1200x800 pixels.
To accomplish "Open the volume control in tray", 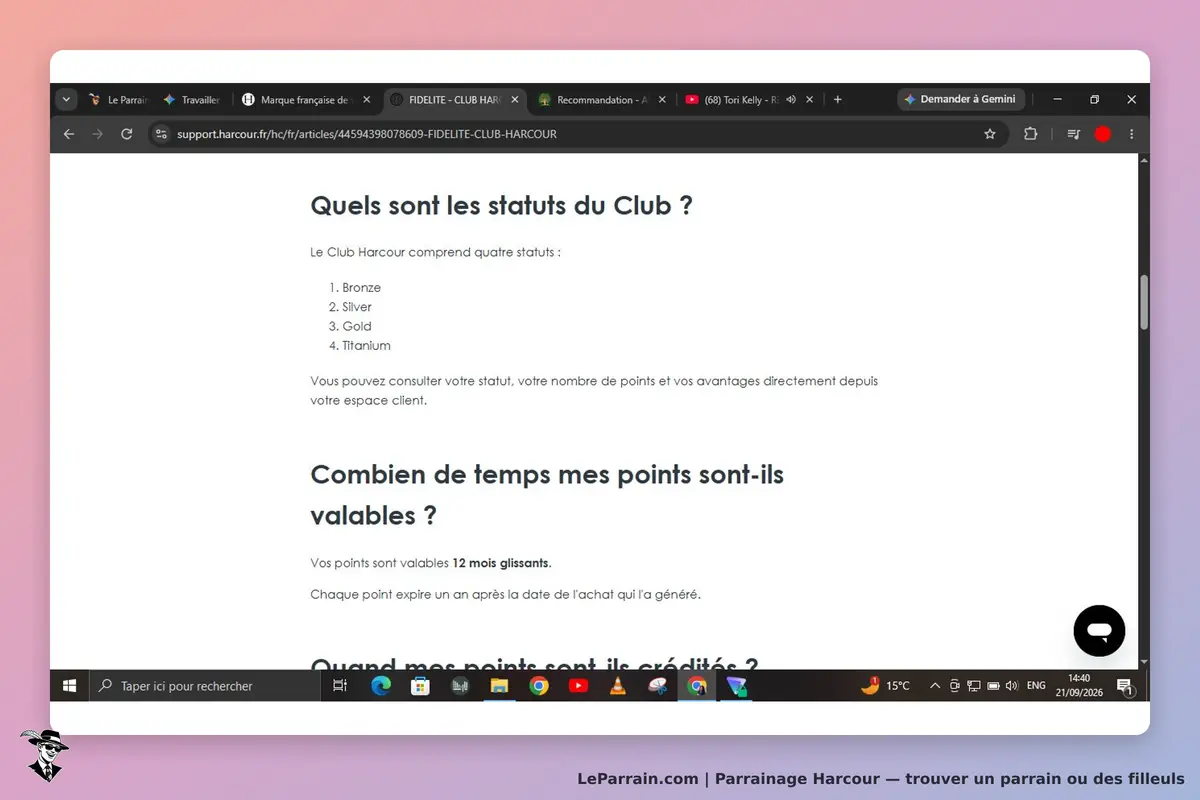I will click(1011, 686).
